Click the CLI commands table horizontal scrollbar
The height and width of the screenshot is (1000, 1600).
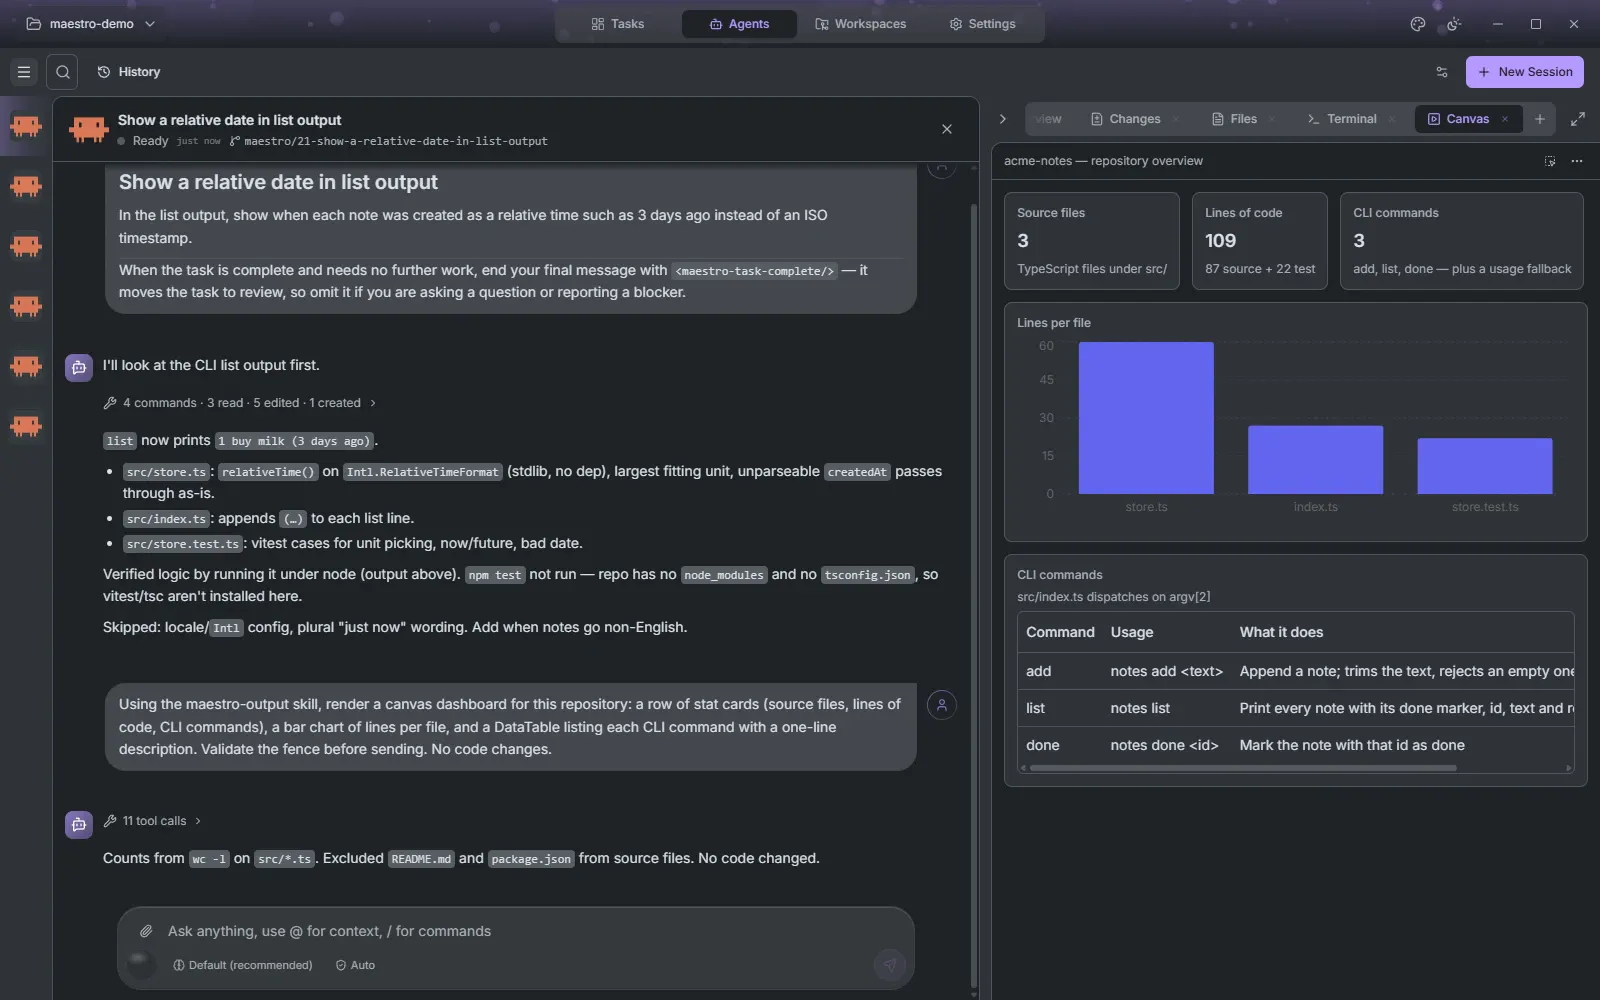pyautogui.click(x=1243, y=768)
